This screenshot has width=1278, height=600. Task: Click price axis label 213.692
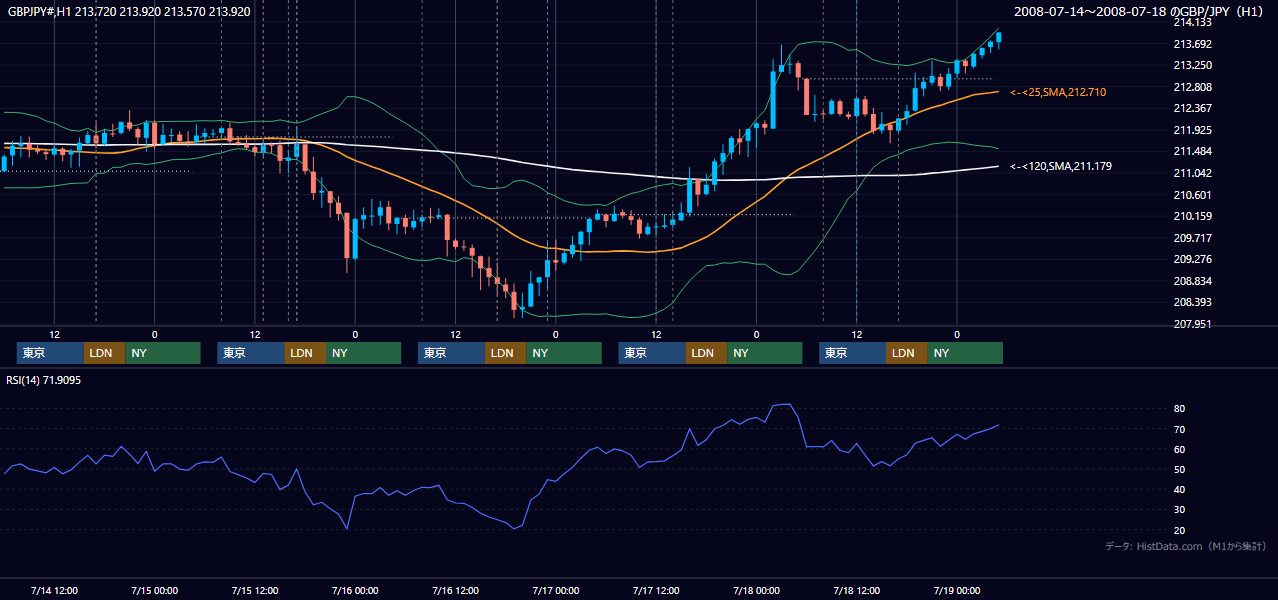pos(1192,44)
